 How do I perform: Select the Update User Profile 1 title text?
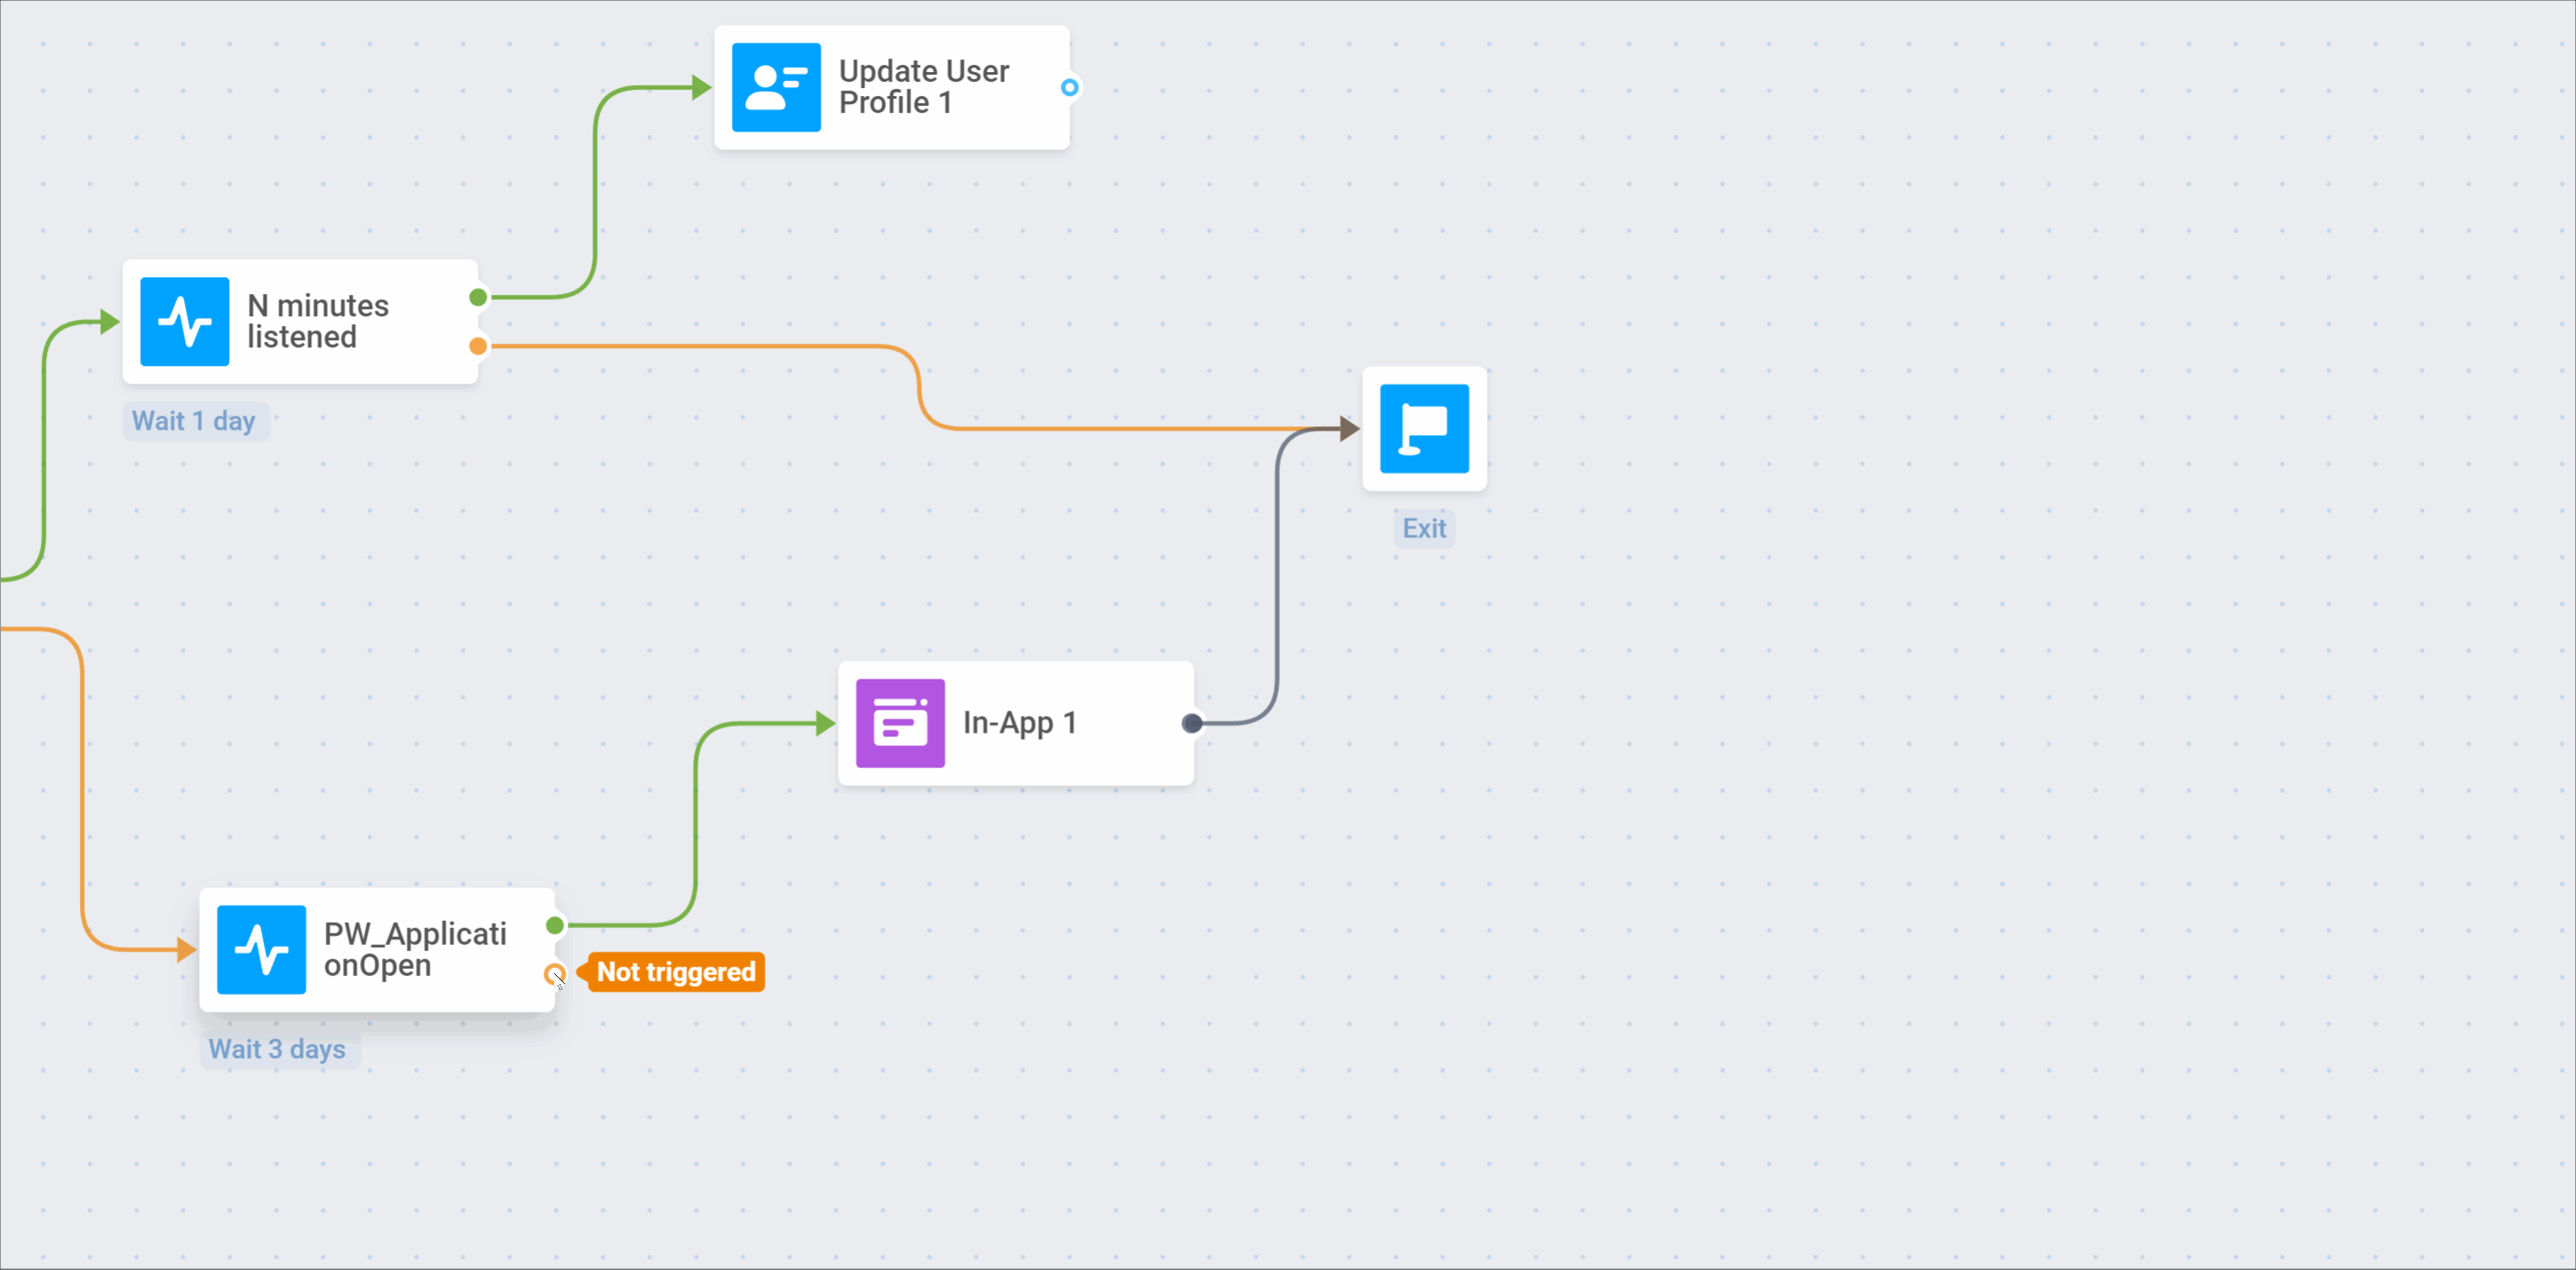(x=924, y=87)
